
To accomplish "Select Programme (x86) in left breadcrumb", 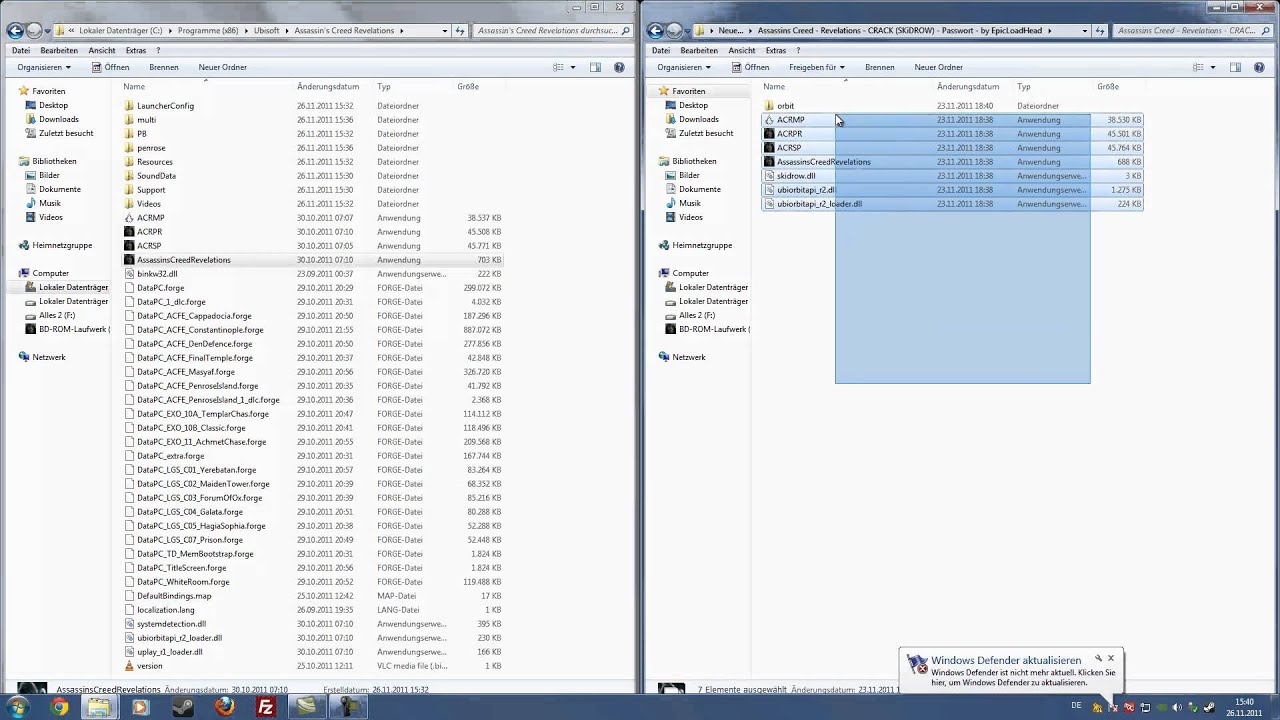I will pyautogui.click(x=206, y=31).
